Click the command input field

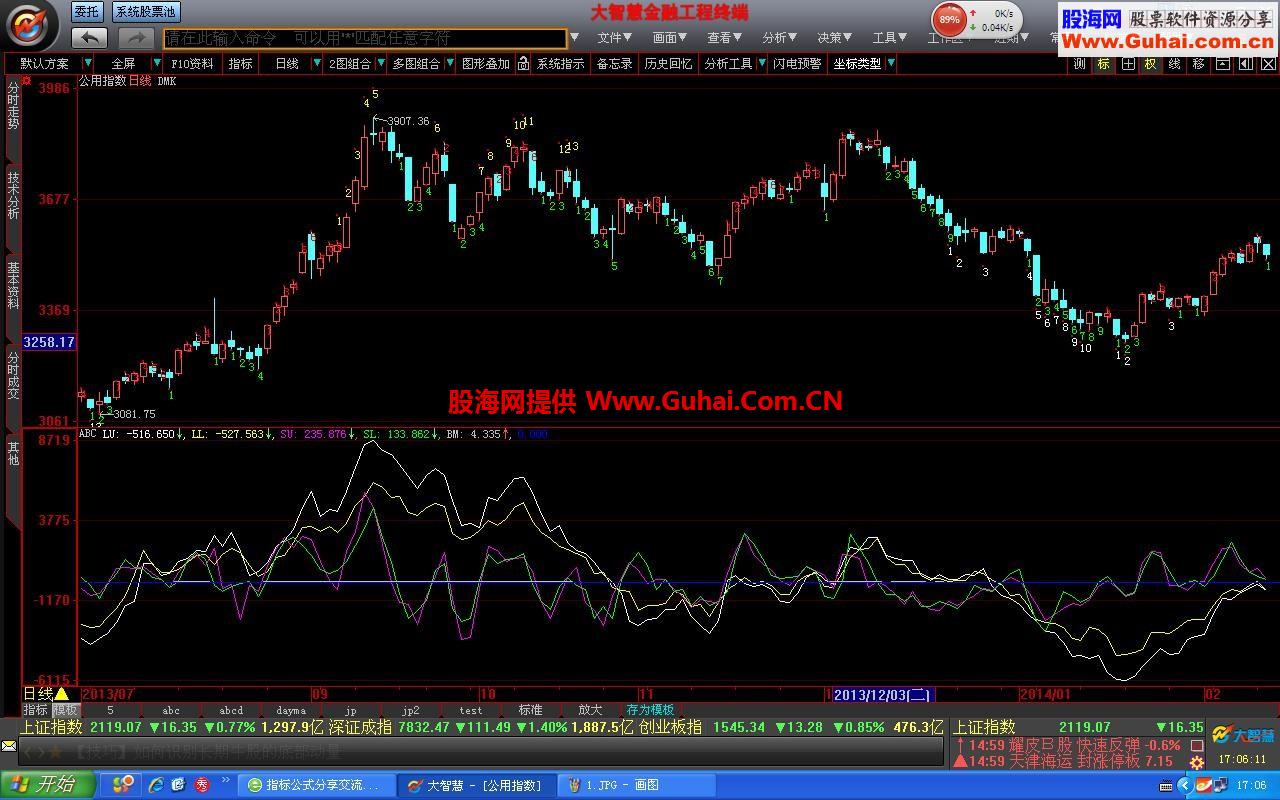(x=365, y=38)
